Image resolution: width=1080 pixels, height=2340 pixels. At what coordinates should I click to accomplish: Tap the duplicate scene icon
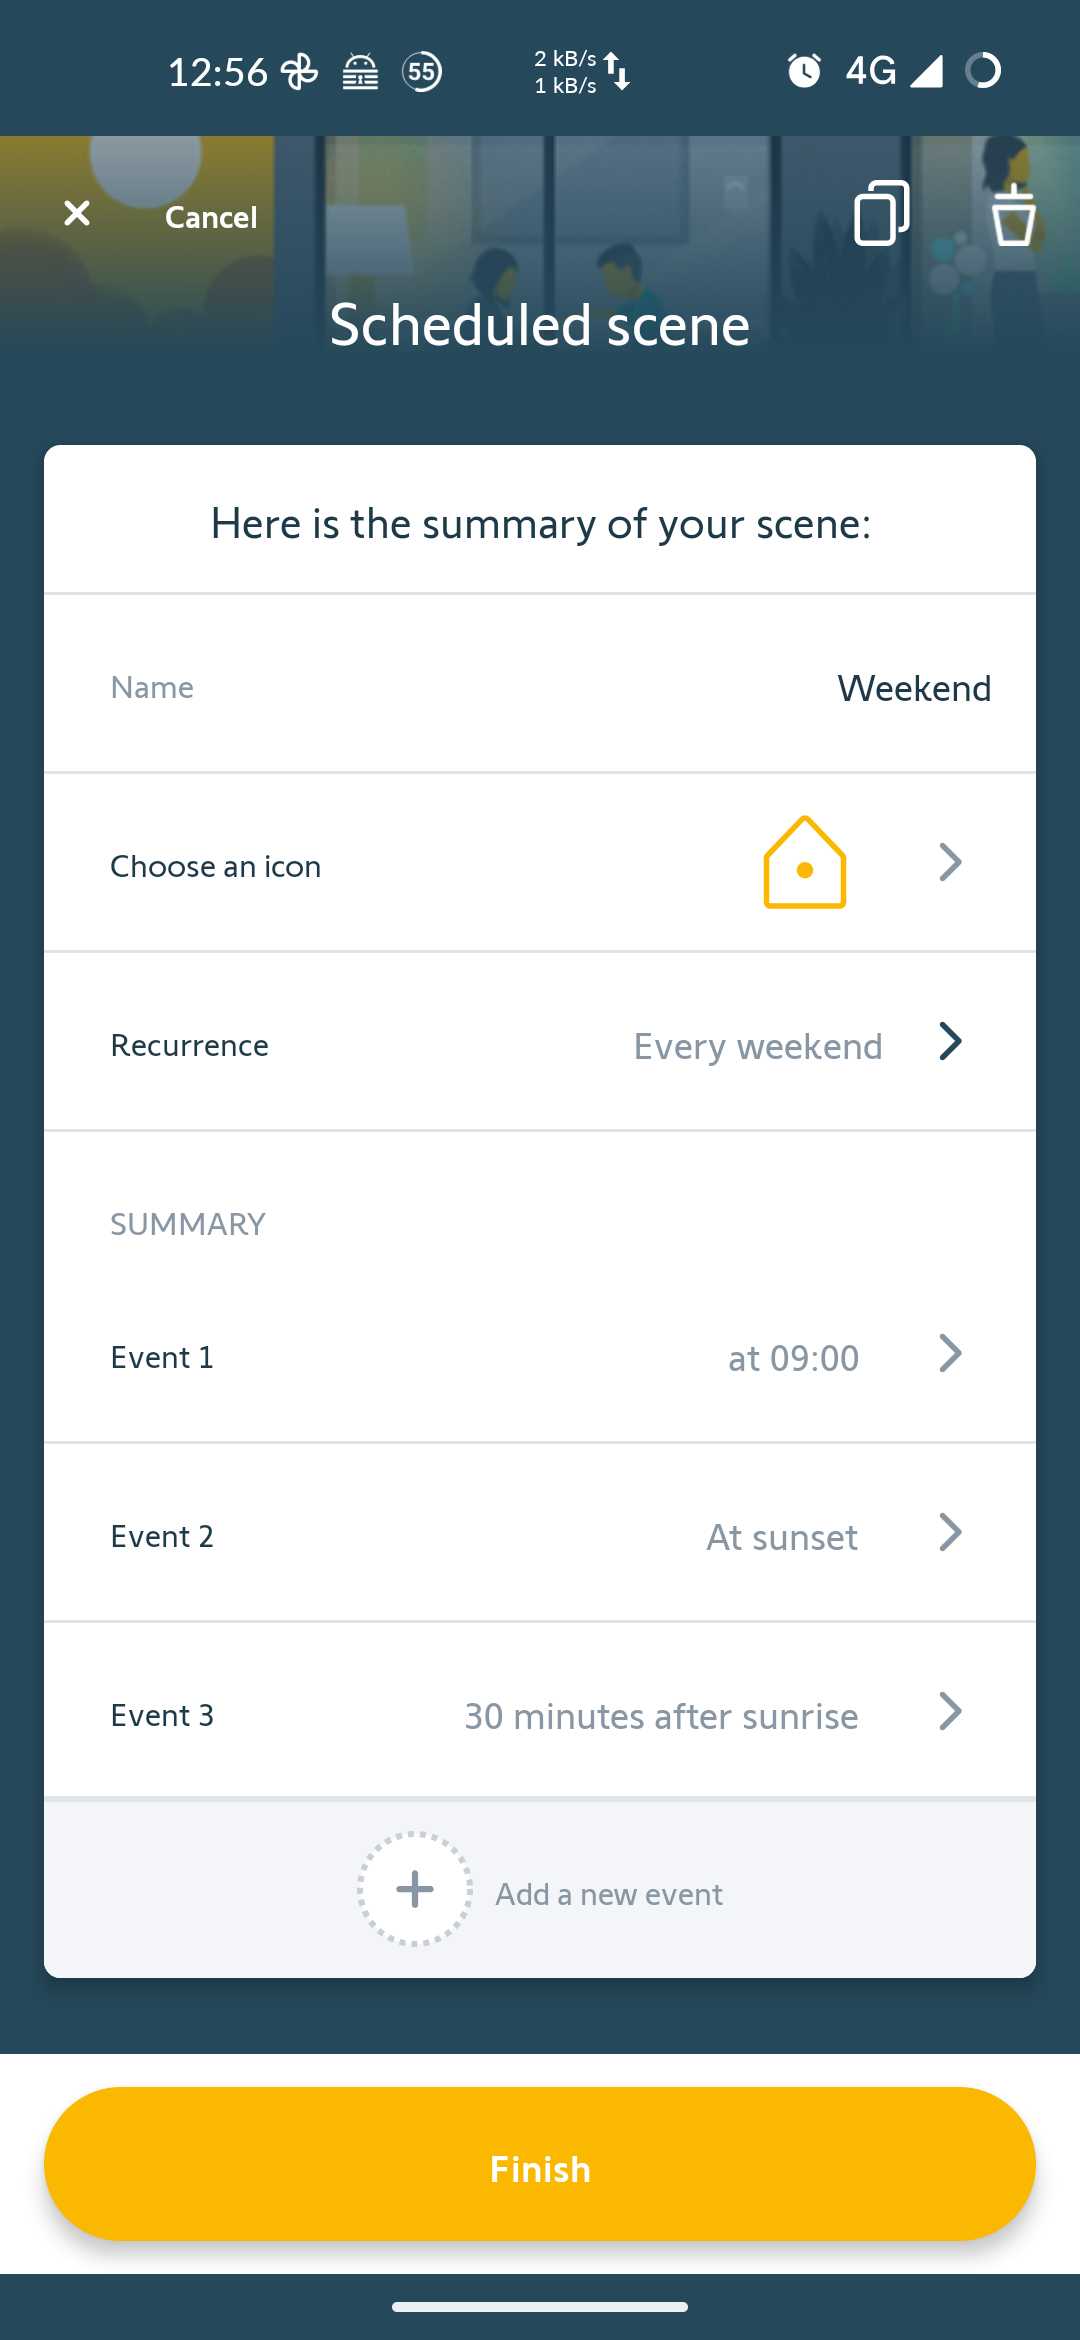point(881,213)
